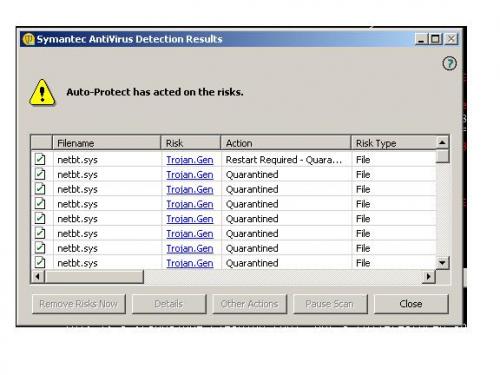The width and height of the screenshot is (500, 375).
Task: Open the Other Actions button
Action: pos(249,304)
